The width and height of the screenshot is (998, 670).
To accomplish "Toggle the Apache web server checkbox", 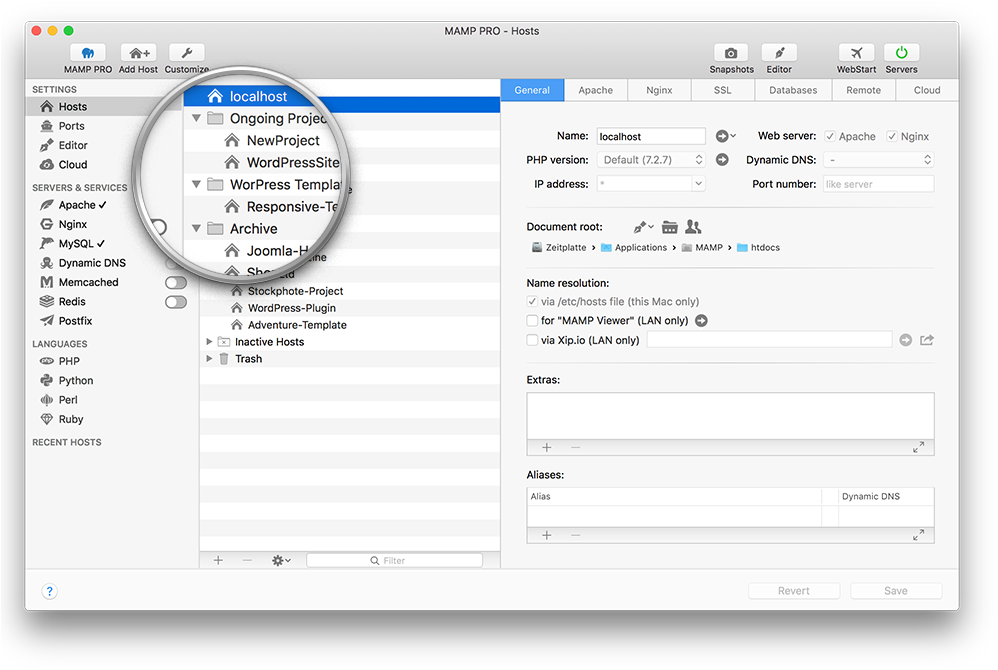I will (830, 136).
